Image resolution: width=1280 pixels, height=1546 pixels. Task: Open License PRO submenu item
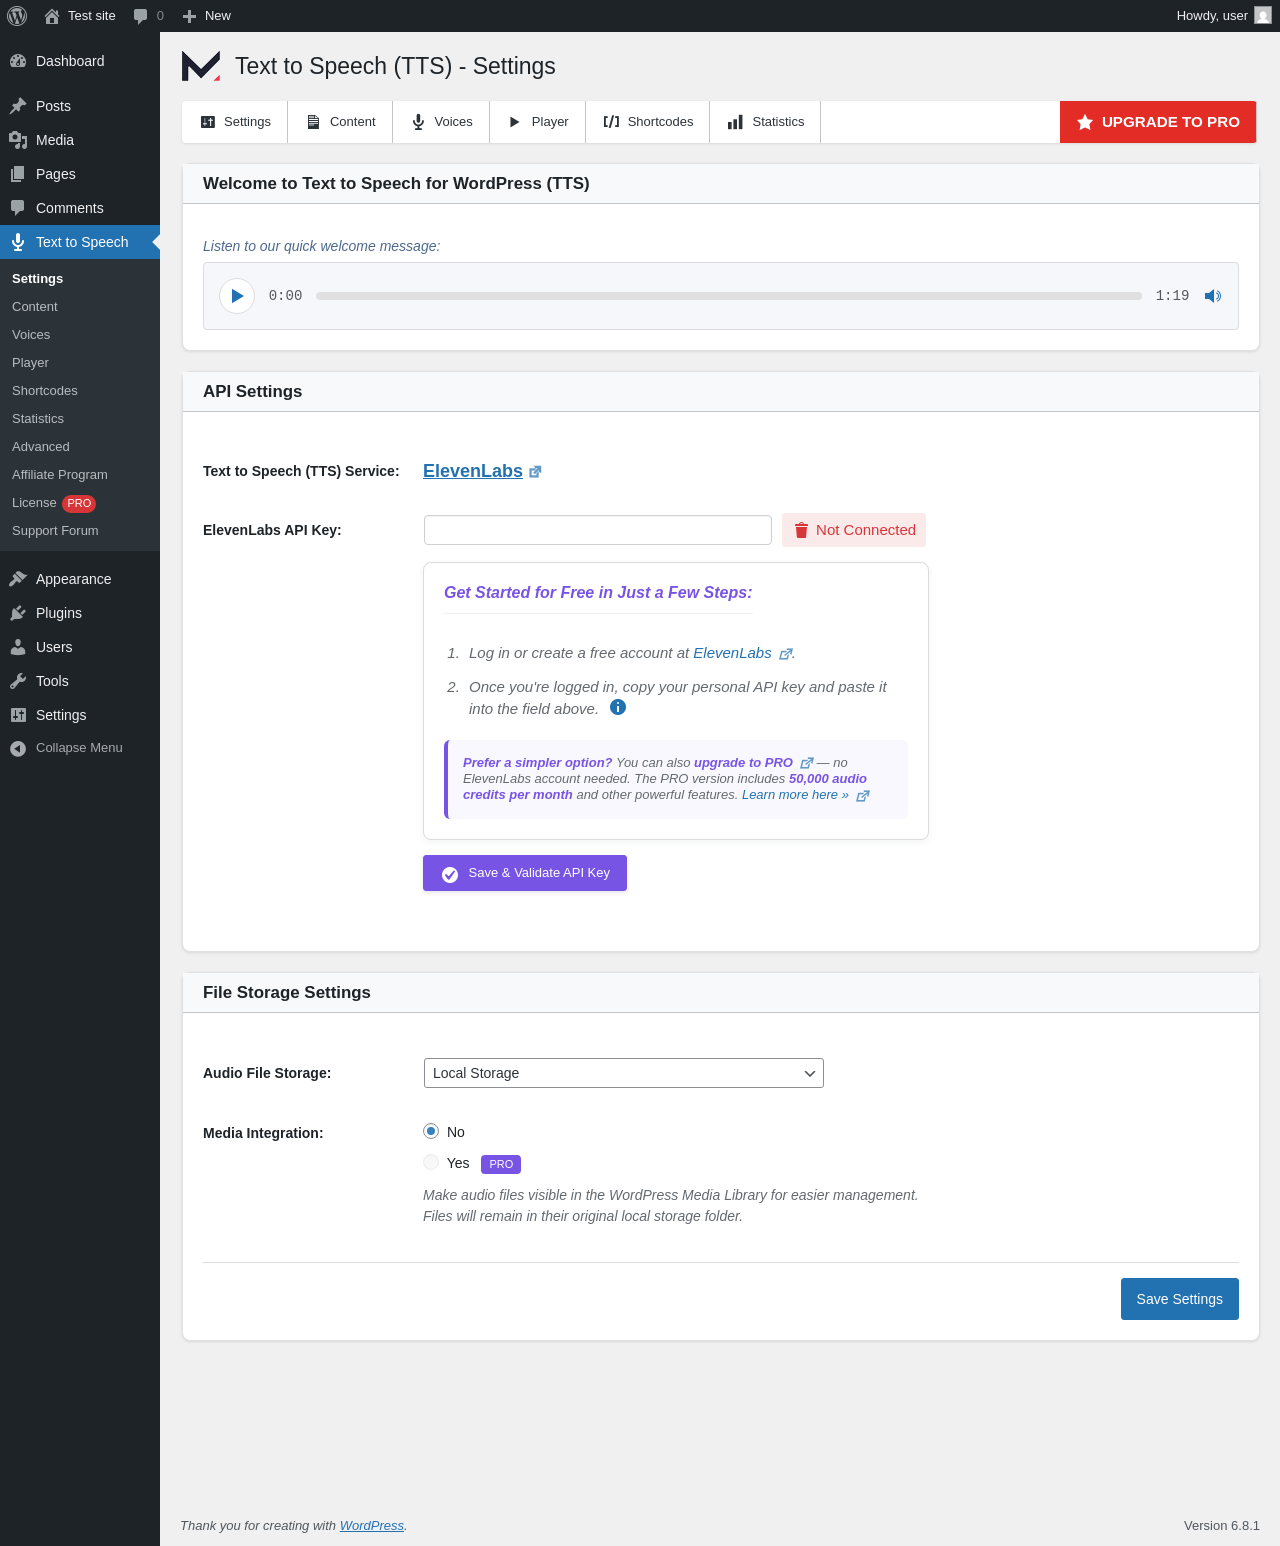point(80,503)
